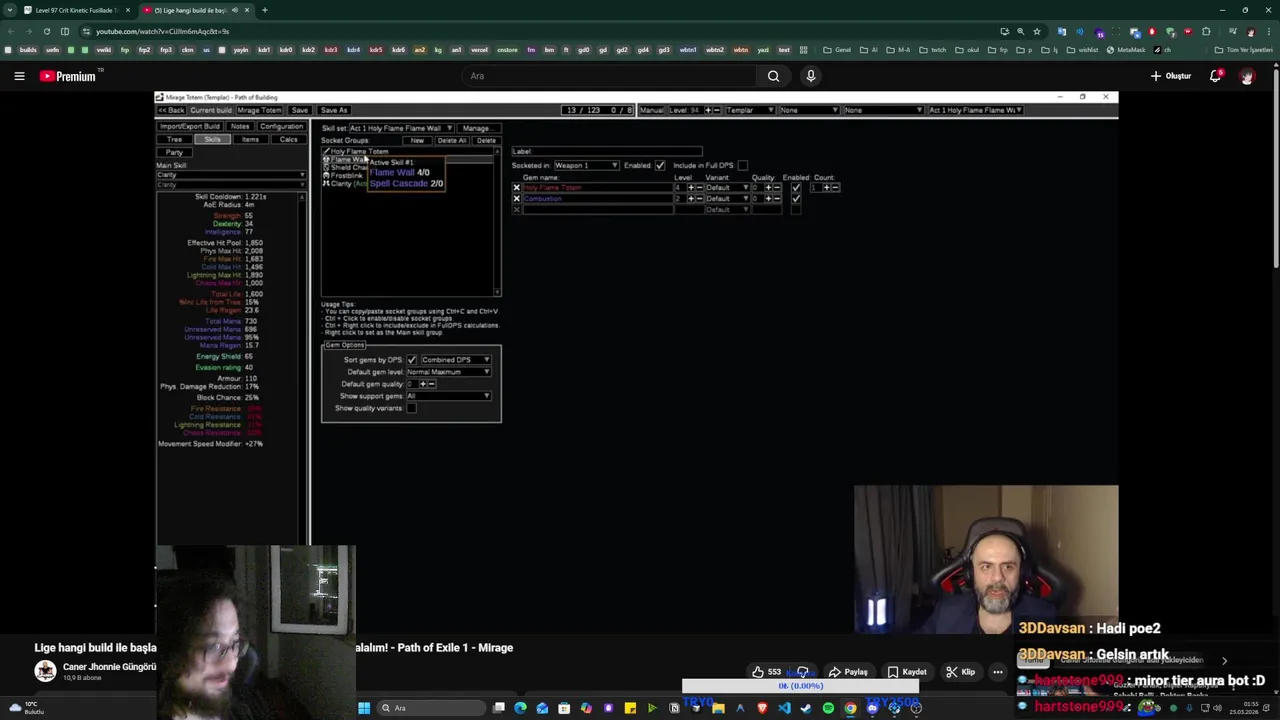The image size is (1280, 720).
Task: Enable Show quality variants checkbox
Action: pos(411,408)
